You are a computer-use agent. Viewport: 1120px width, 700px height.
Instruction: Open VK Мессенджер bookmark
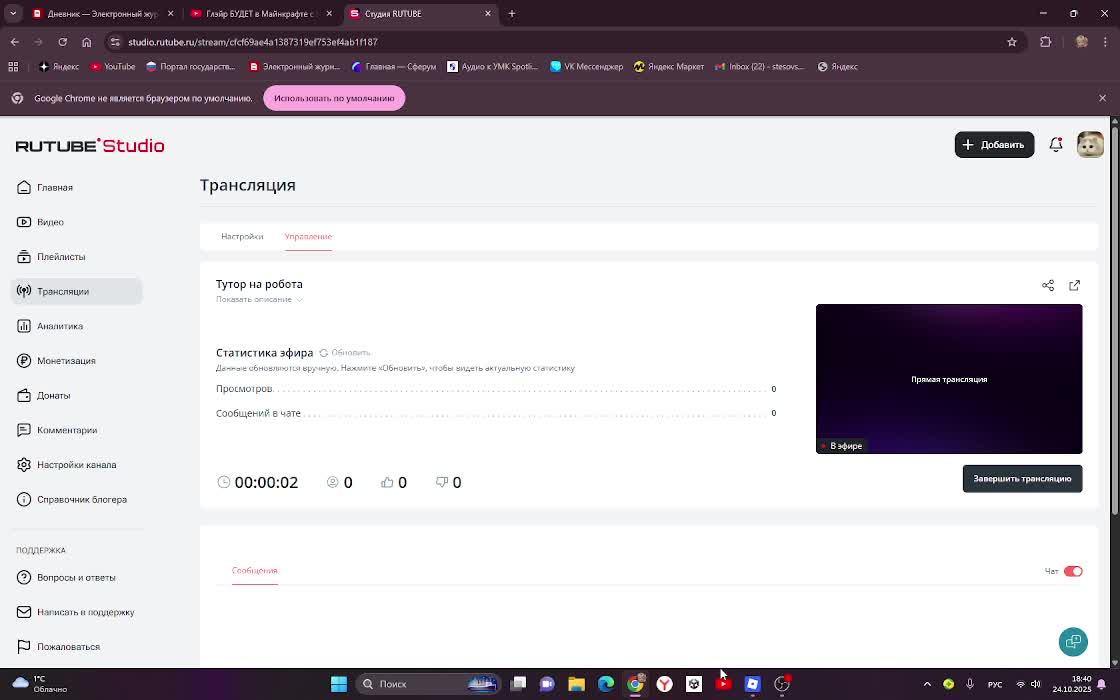pos(586,66)
